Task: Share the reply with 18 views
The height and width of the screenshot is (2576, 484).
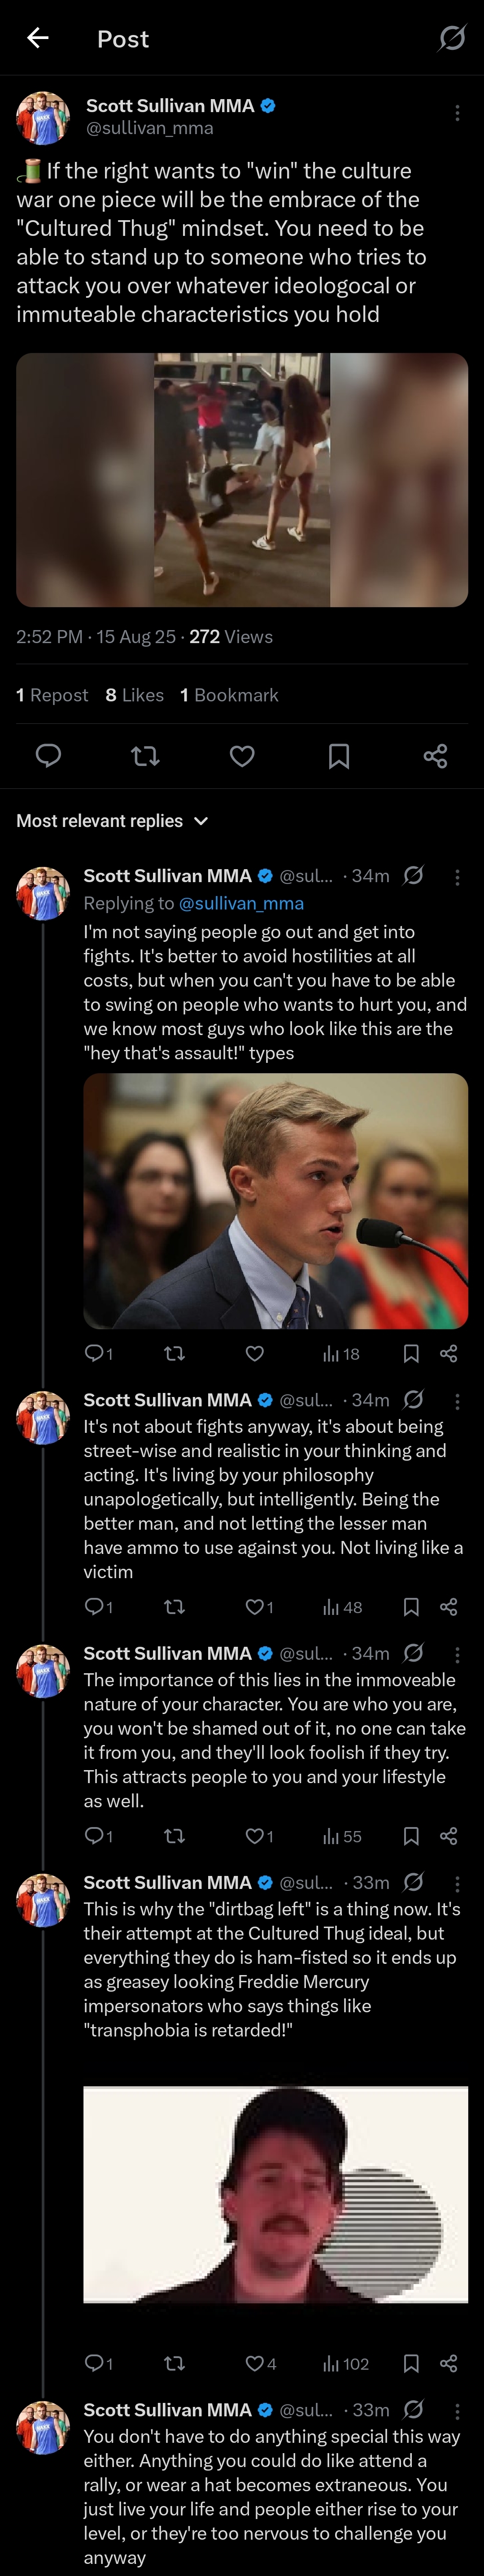Action: coord(448,1354)
